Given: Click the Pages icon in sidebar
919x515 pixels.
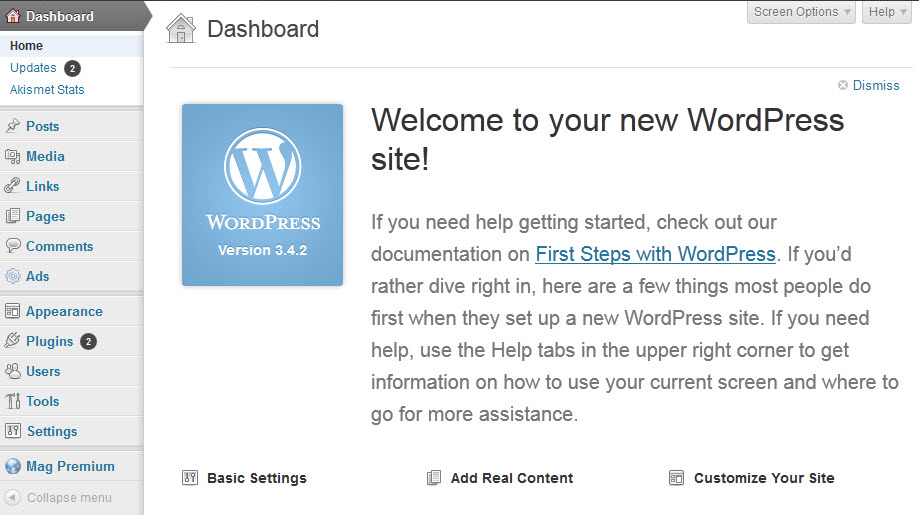Looking at the screenshot, I should click(x=13, y=216).
